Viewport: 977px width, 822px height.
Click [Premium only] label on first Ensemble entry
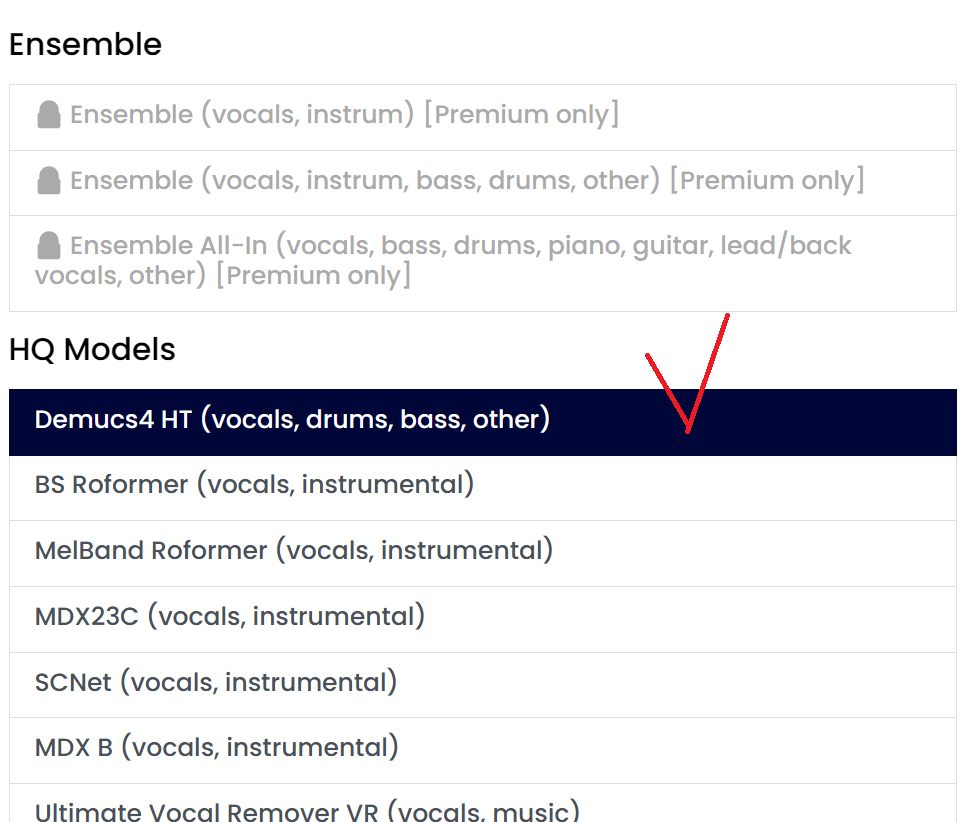point(521,115)
